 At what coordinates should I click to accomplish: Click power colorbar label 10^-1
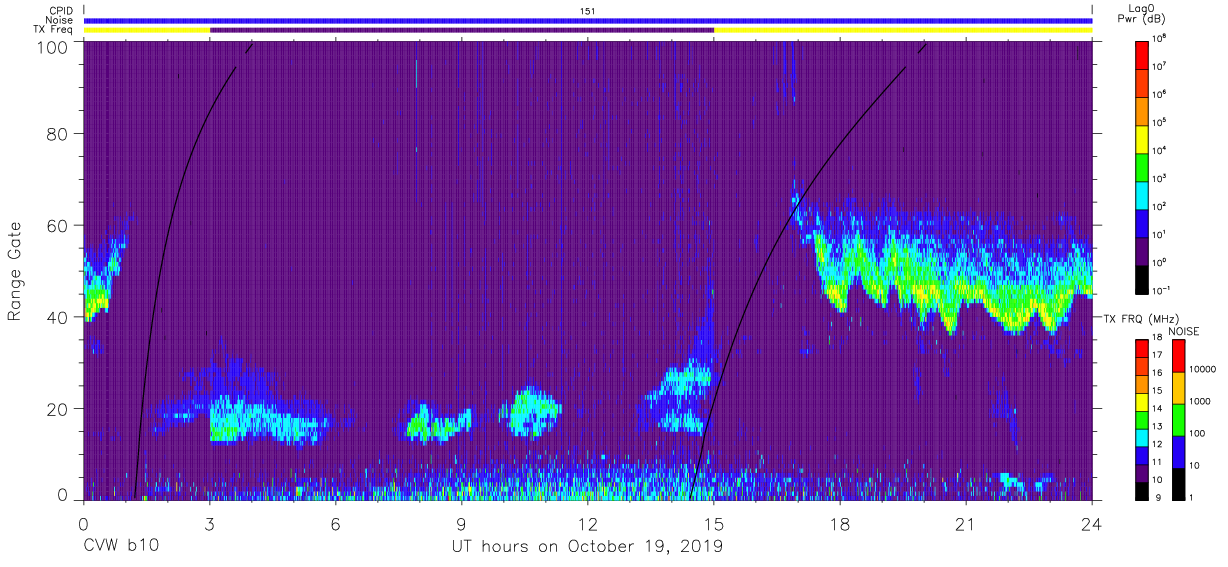click(x=1163, y=290)
